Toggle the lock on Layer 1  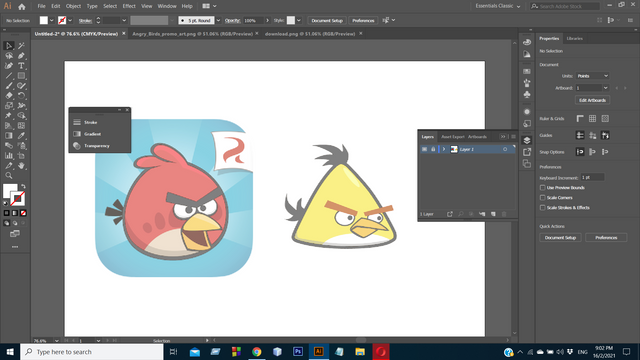(433, 149)
